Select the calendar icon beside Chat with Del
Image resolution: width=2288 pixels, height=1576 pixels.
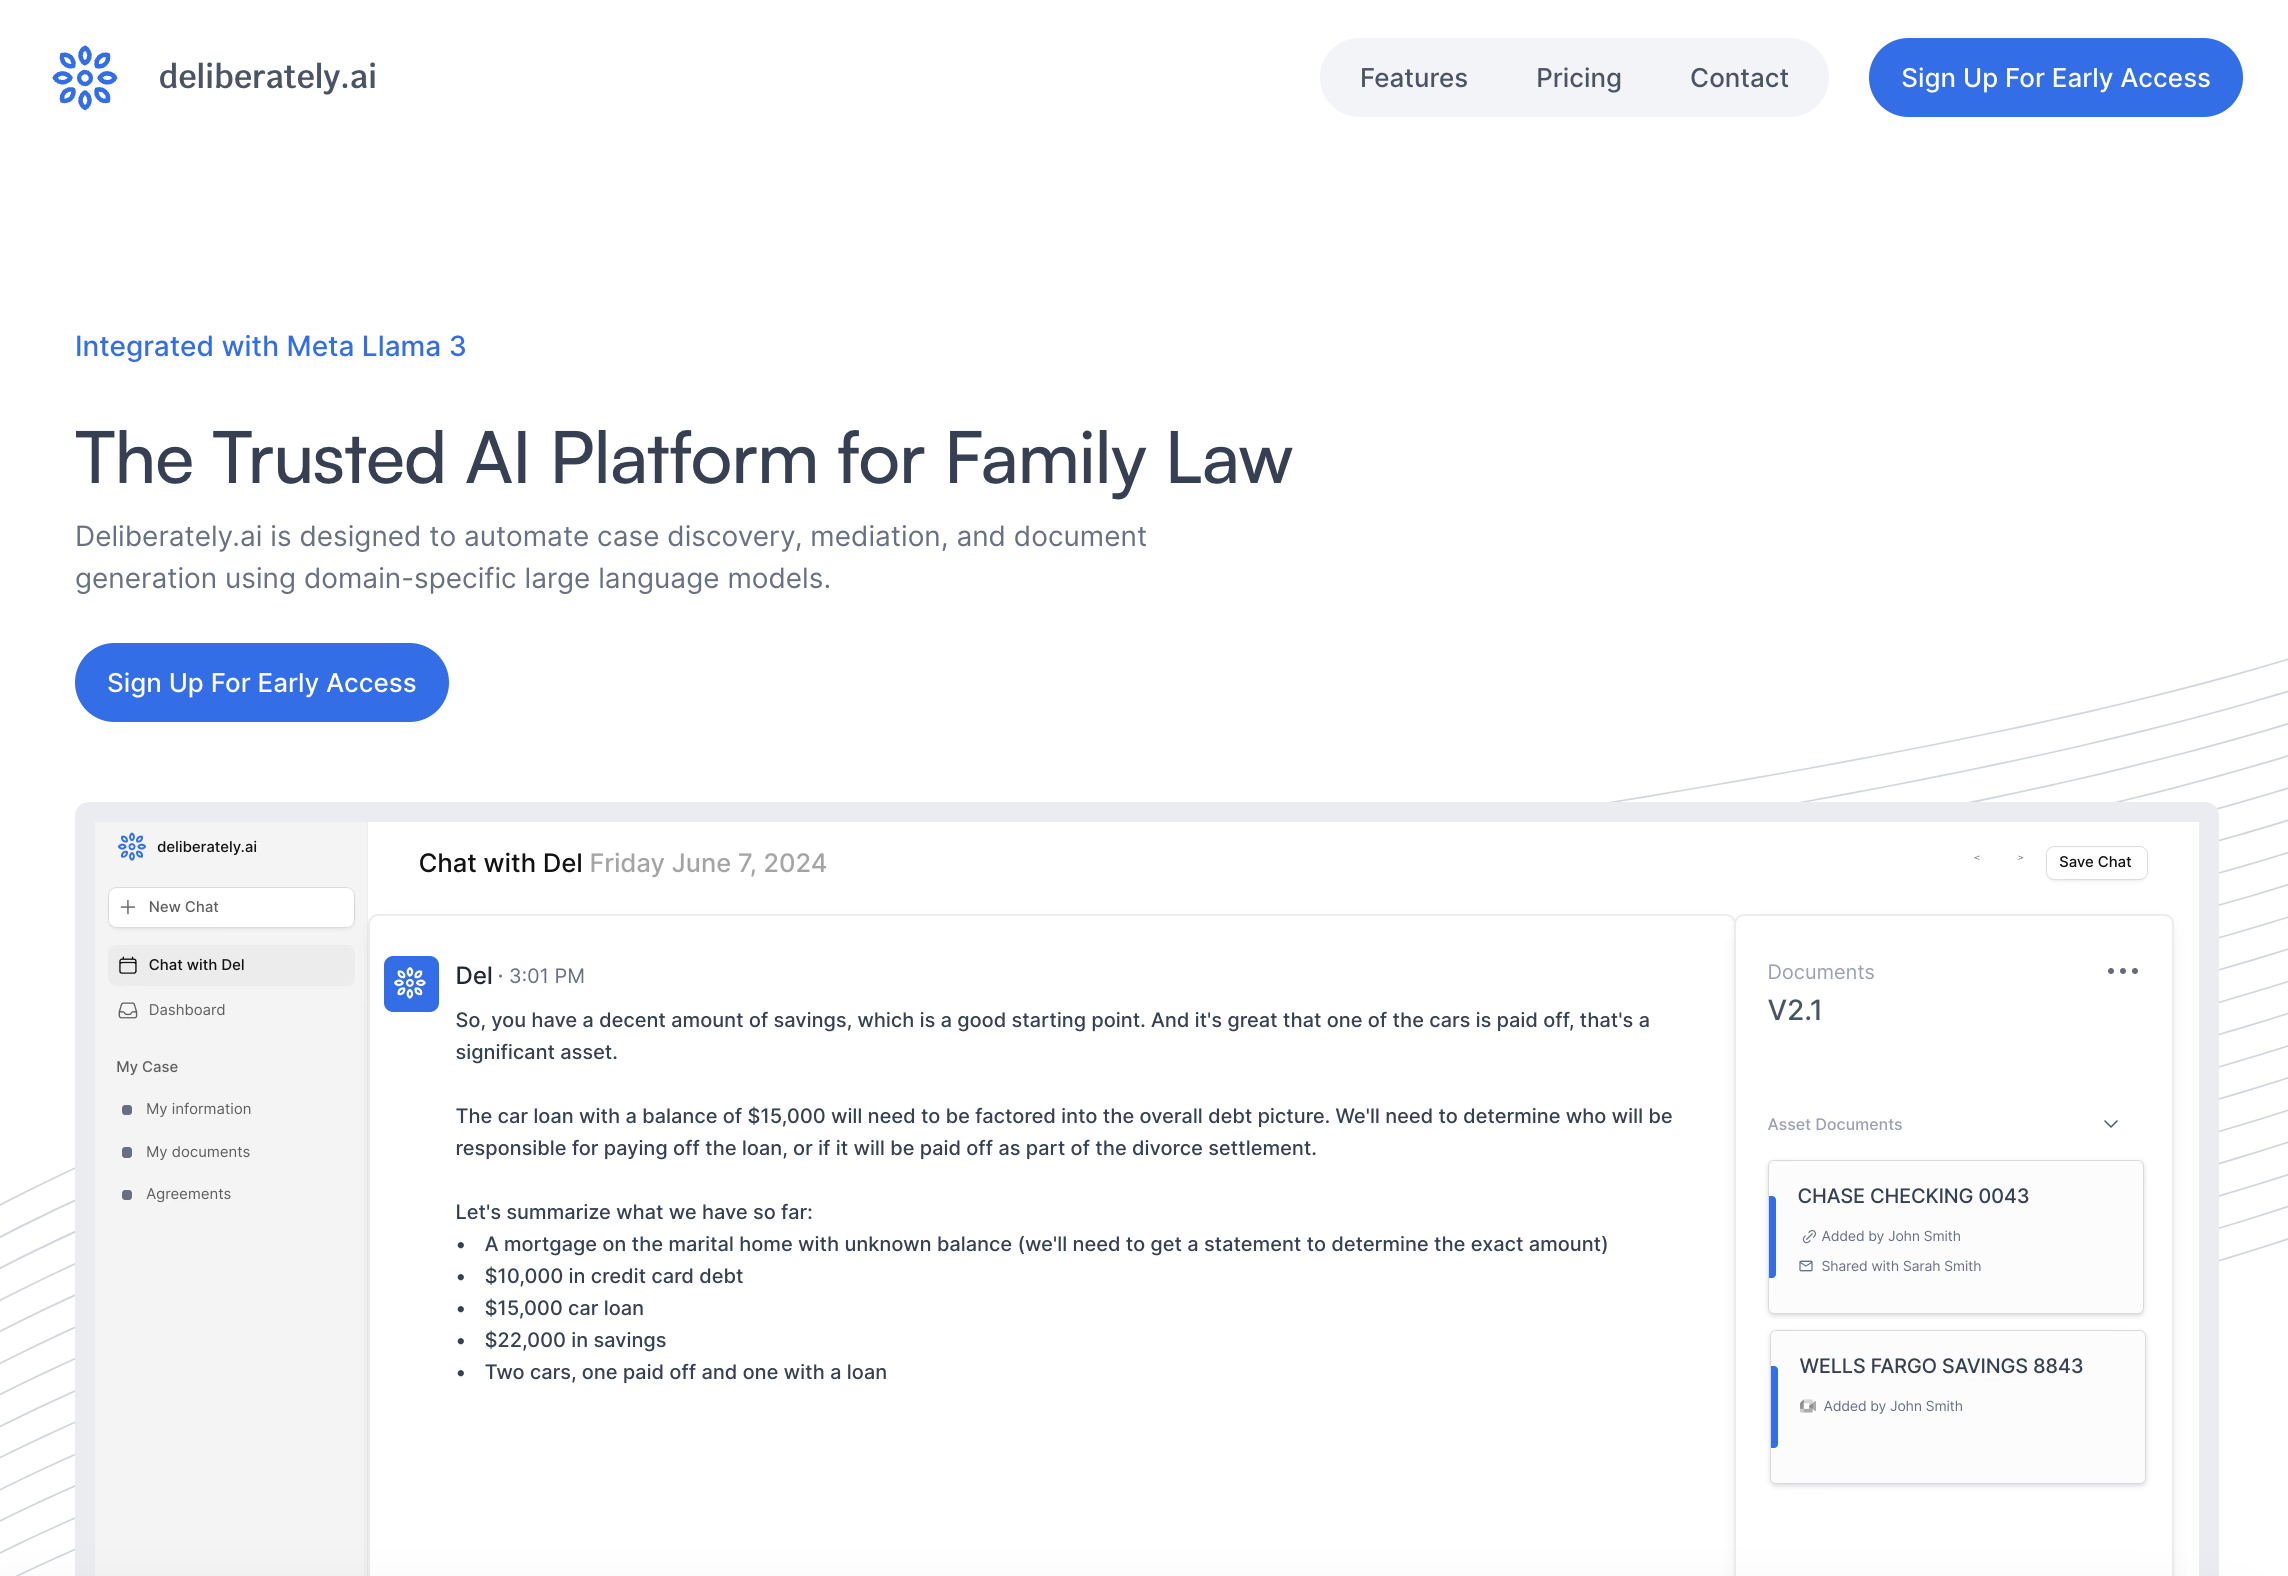pos(128,965)
